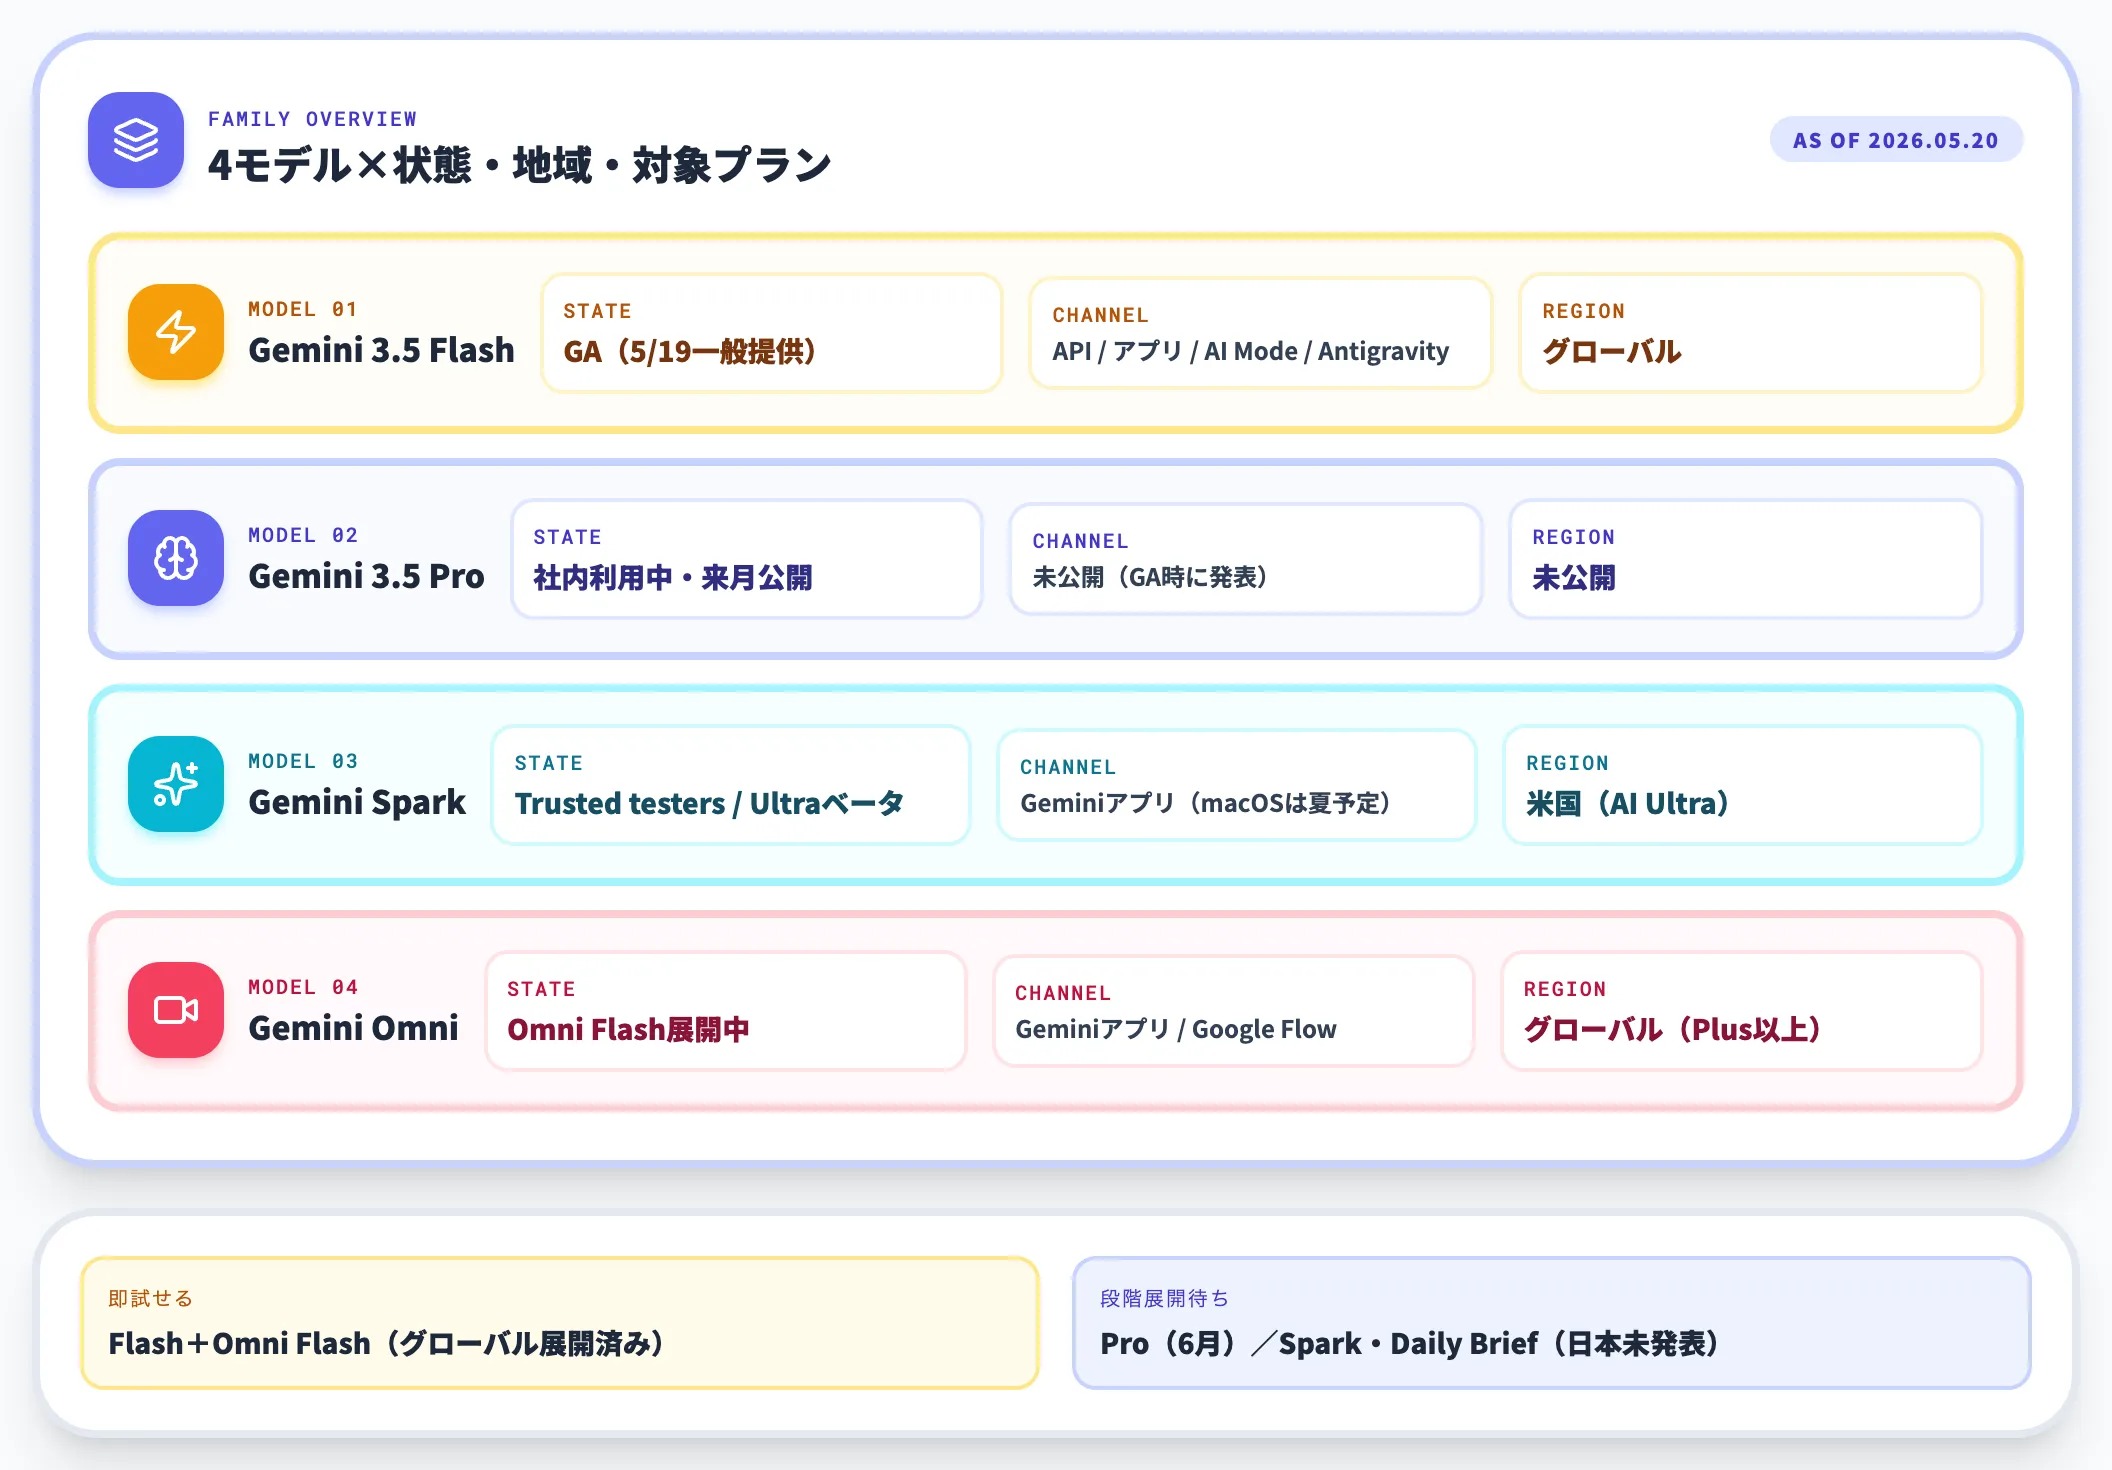The image size is (2112, 1470).
Task: Click the 段階展開待ち summary card
Action: pos(1551,1322)
